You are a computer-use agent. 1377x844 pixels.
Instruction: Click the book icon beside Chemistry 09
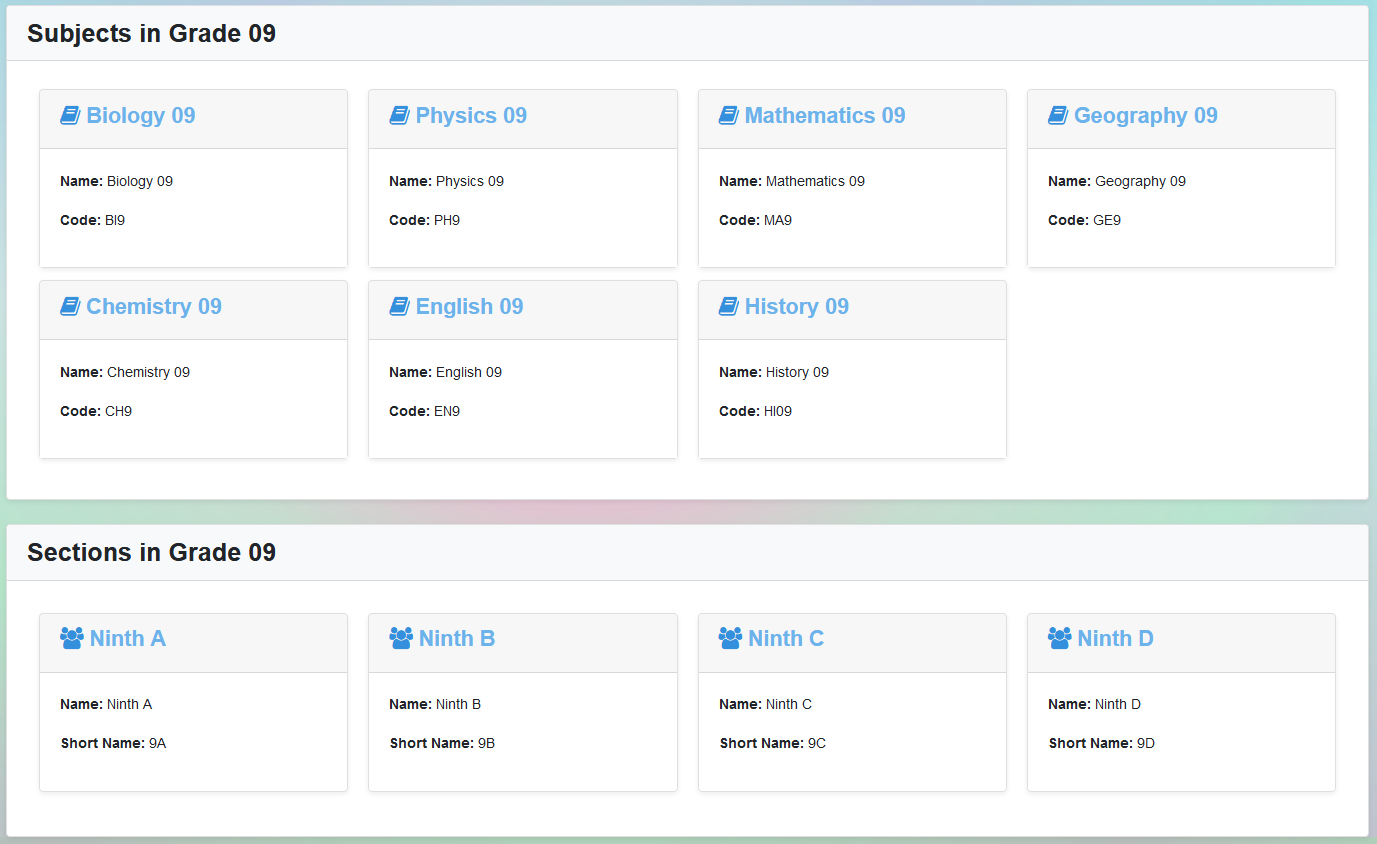click(70, 307)
